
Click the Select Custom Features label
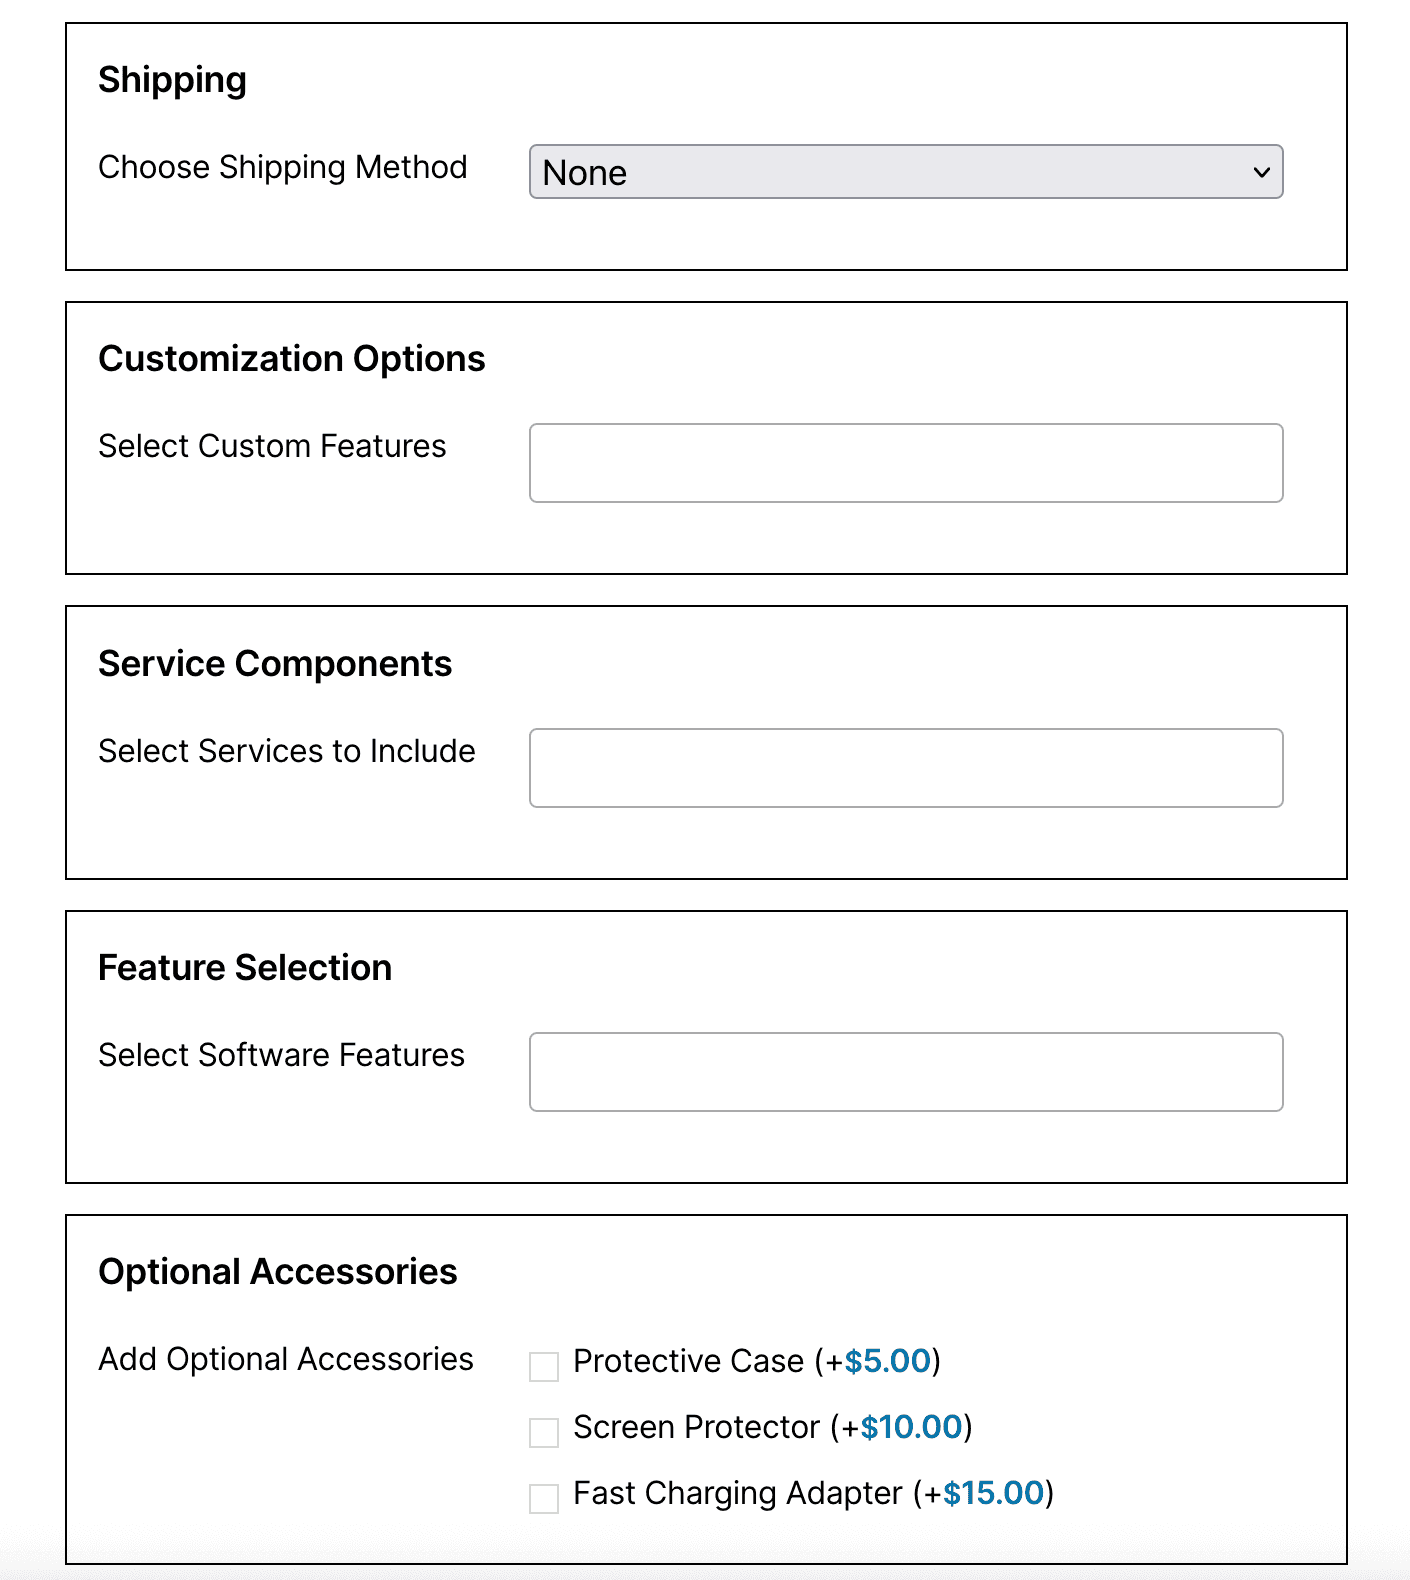[272, 446]
